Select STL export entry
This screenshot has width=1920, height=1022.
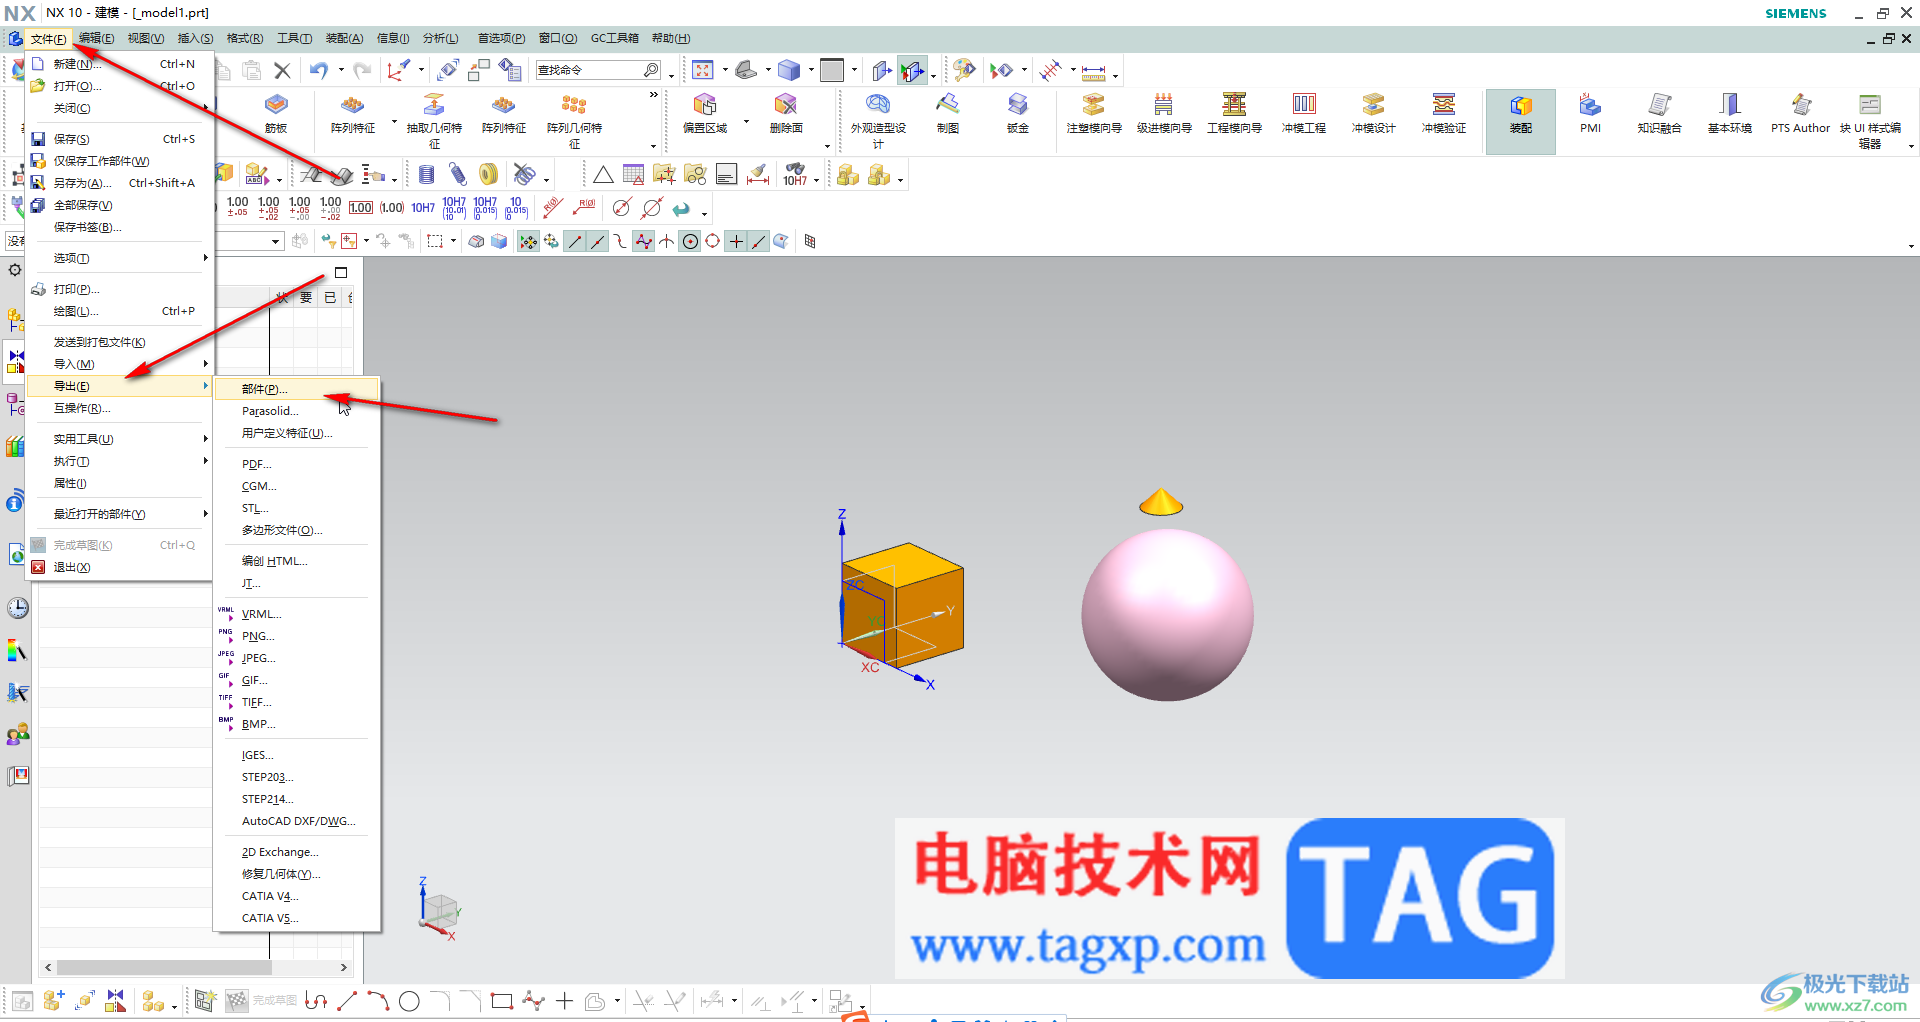click(297, 508)
